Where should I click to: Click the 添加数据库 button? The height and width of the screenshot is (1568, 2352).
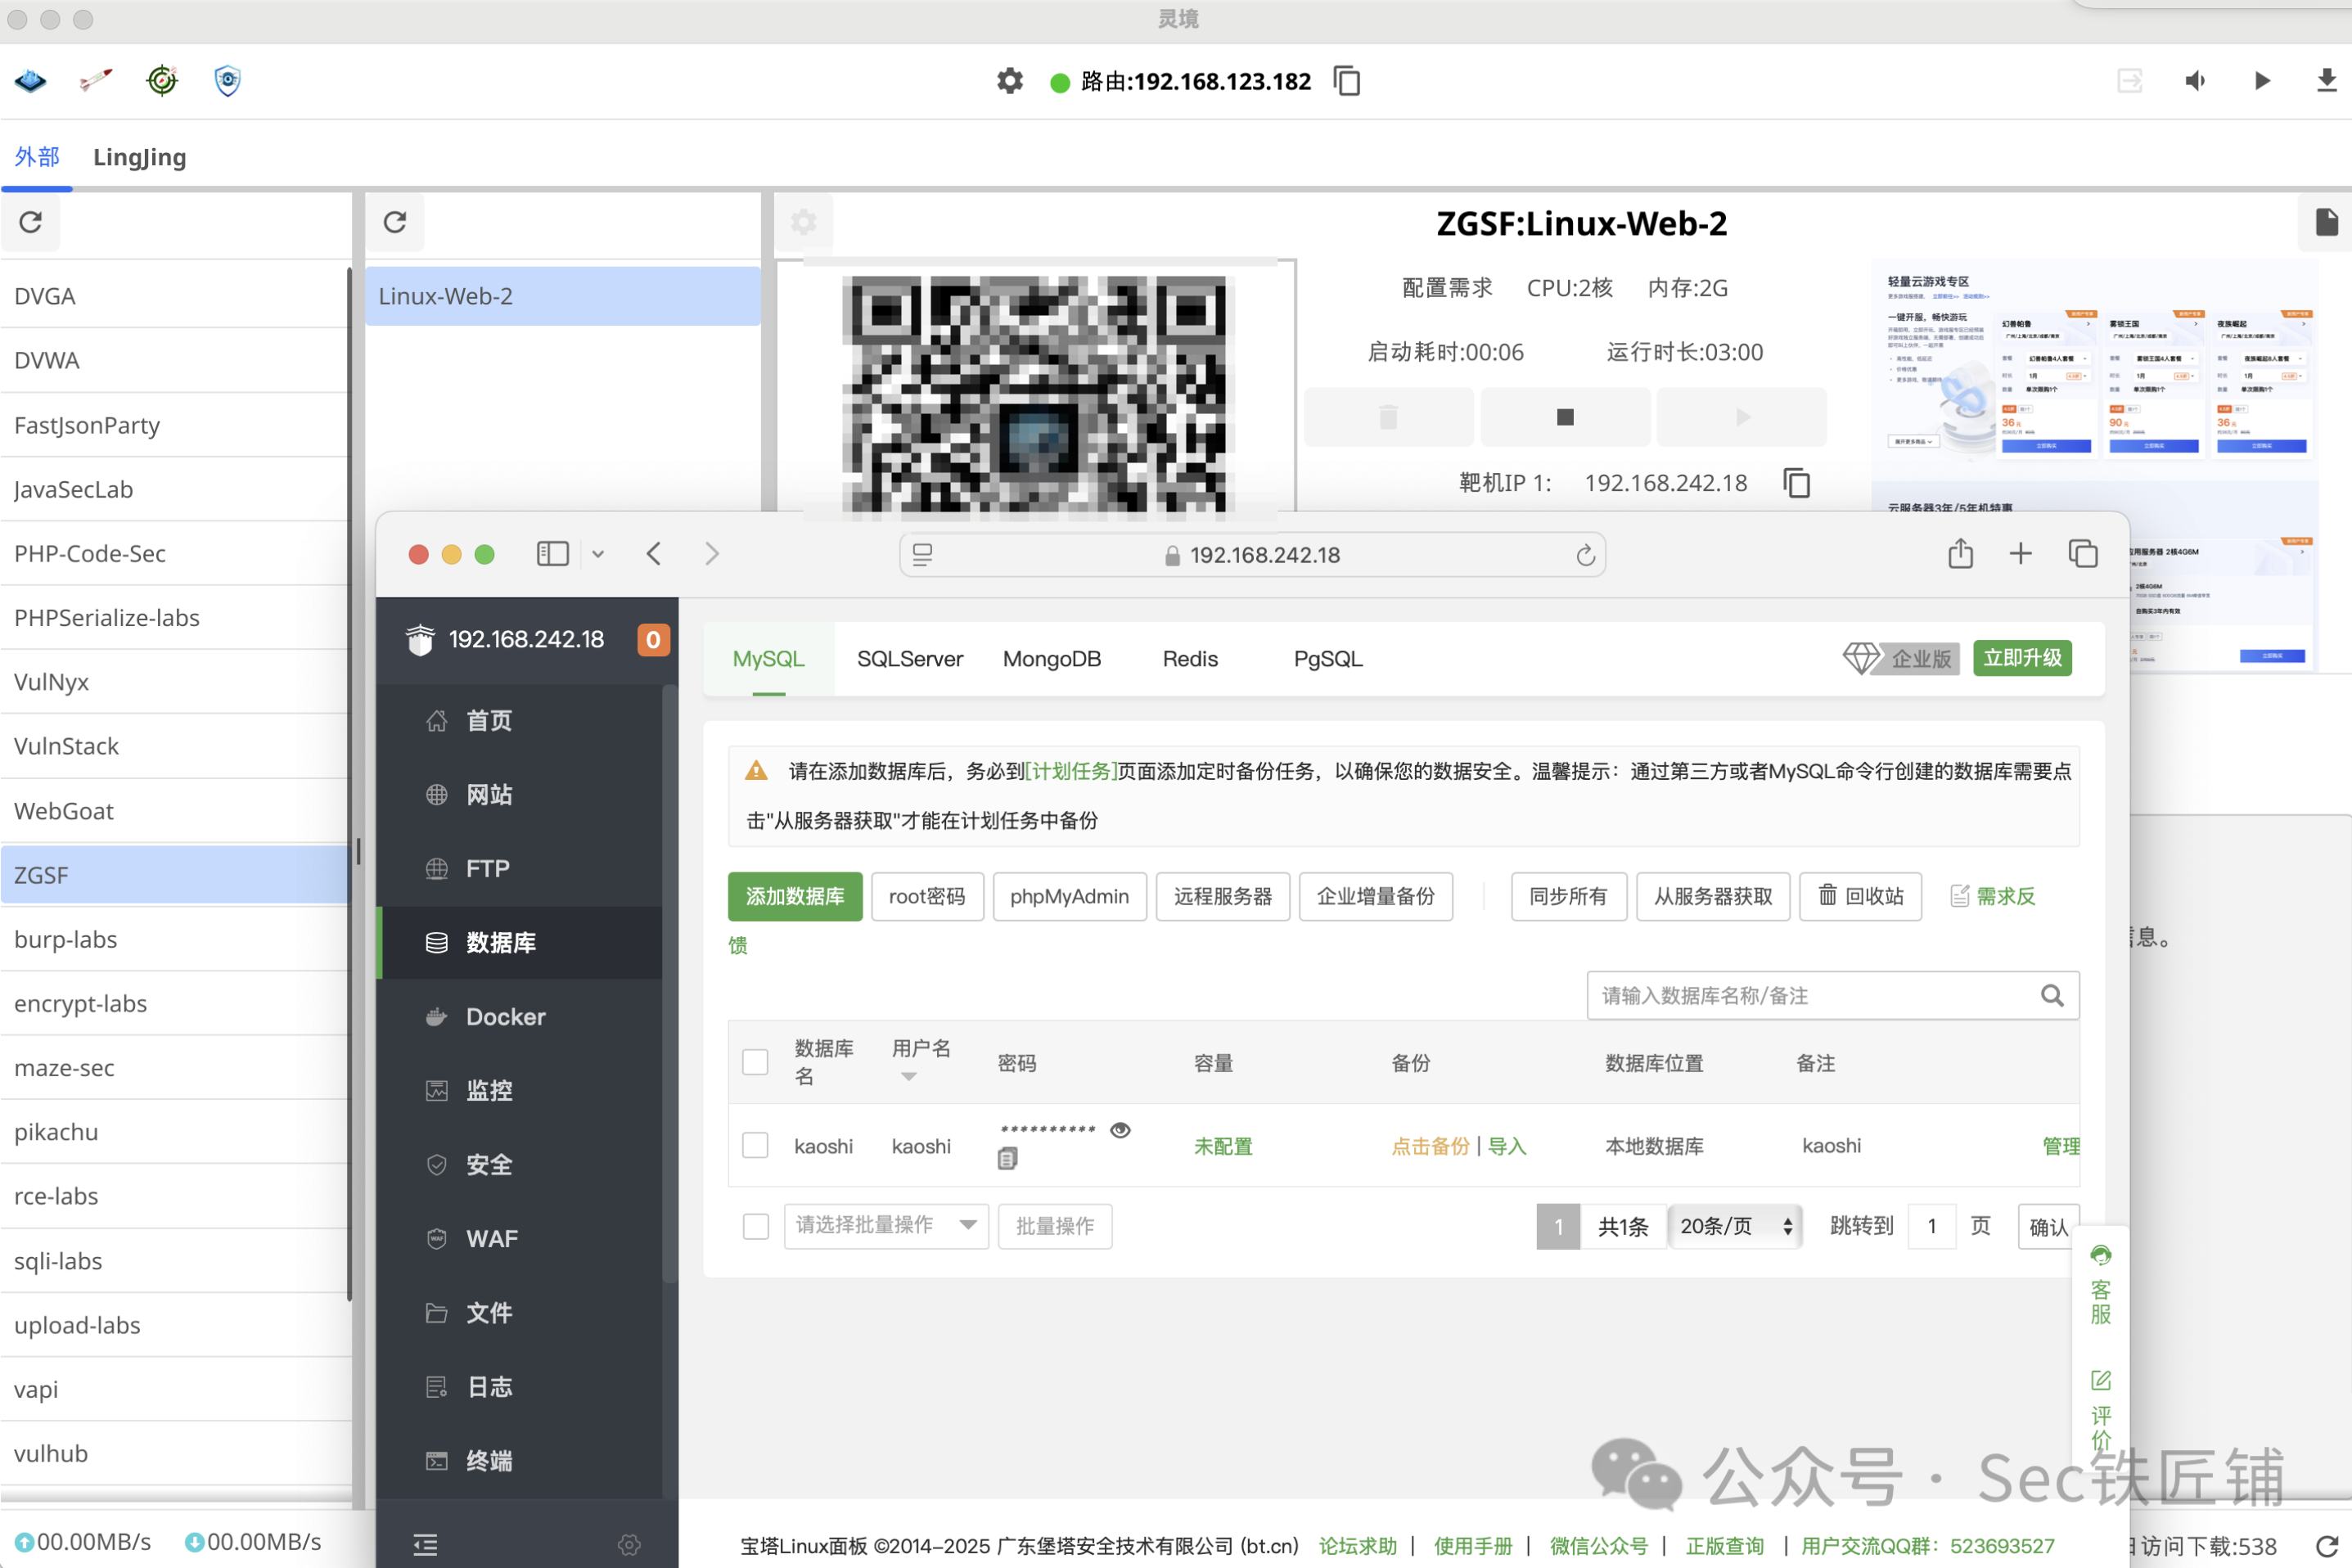click(794, 896)
